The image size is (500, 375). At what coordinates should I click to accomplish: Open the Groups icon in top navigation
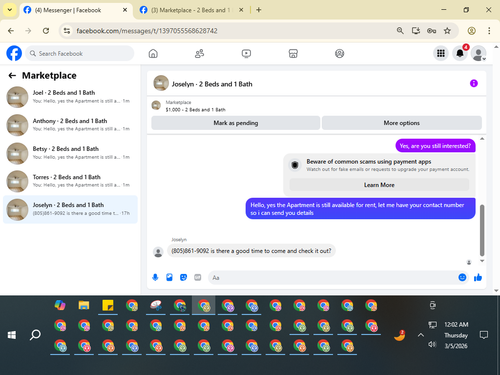tap(339, 53)
